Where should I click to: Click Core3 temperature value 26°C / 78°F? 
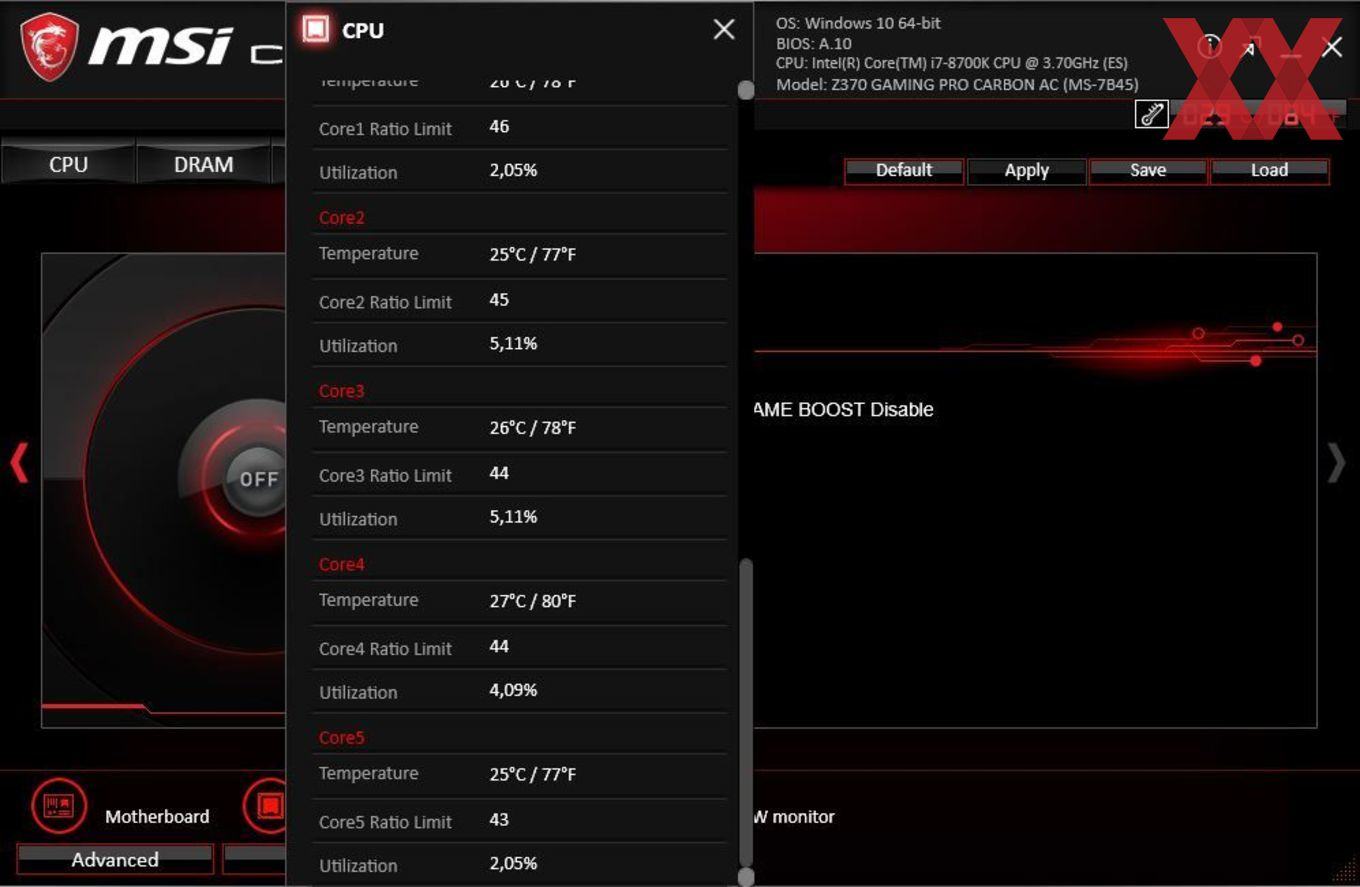click(533, 428)
